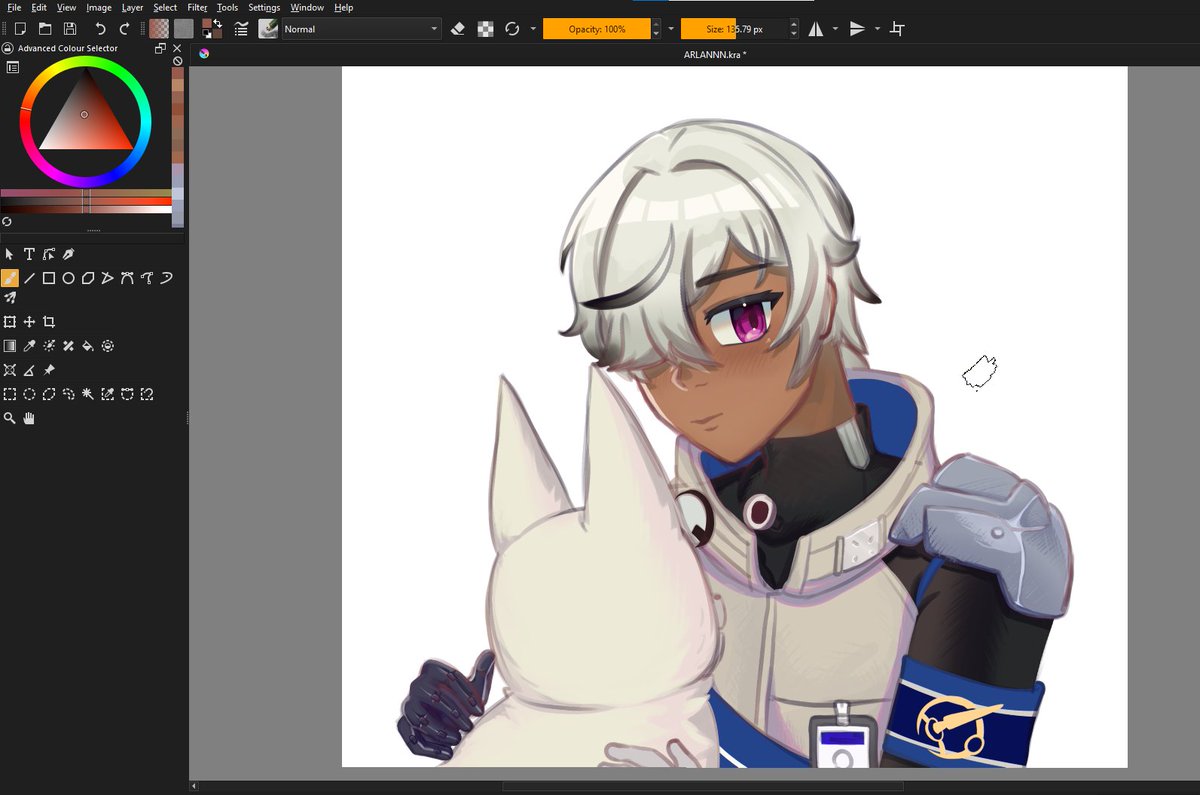Screen dimensions: 1200x795
Task: Select the Colour Sampler eyedropper tool
Action: pyautogui.click(x=29, y=346)
